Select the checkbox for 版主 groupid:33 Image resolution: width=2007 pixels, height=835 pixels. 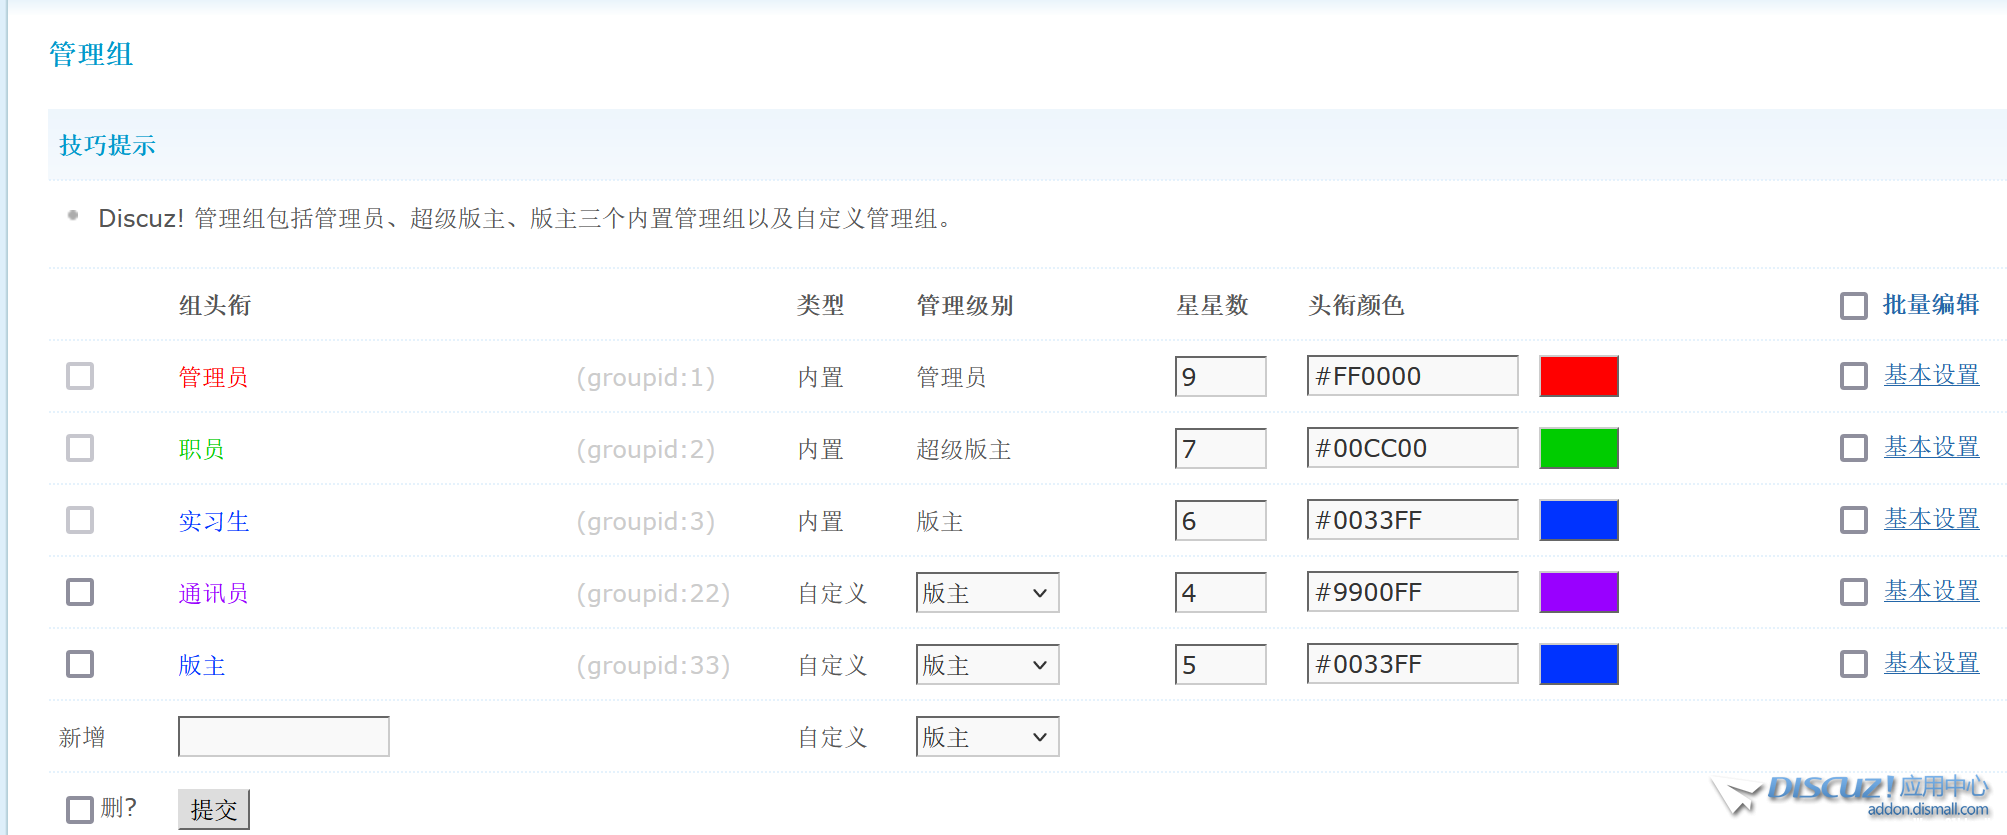[x=80, y=664]
